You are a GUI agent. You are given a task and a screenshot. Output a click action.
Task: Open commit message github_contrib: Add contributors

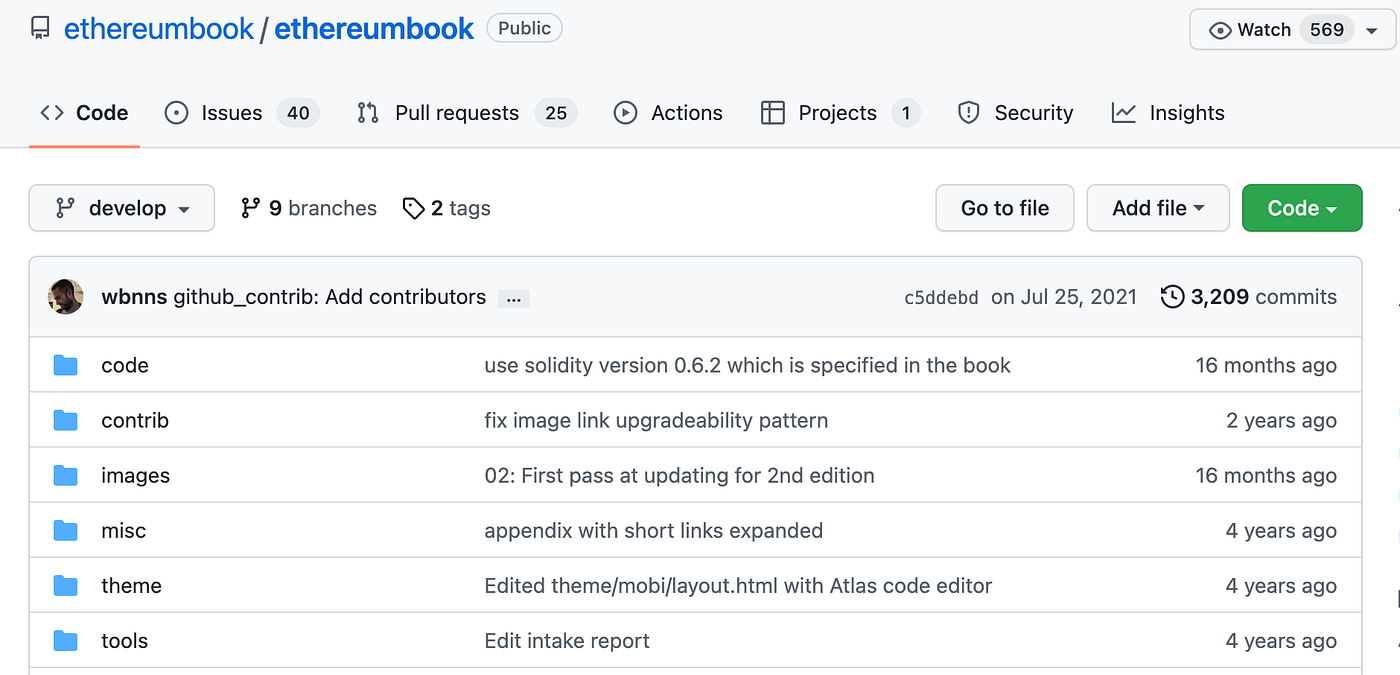coord(330,297)
